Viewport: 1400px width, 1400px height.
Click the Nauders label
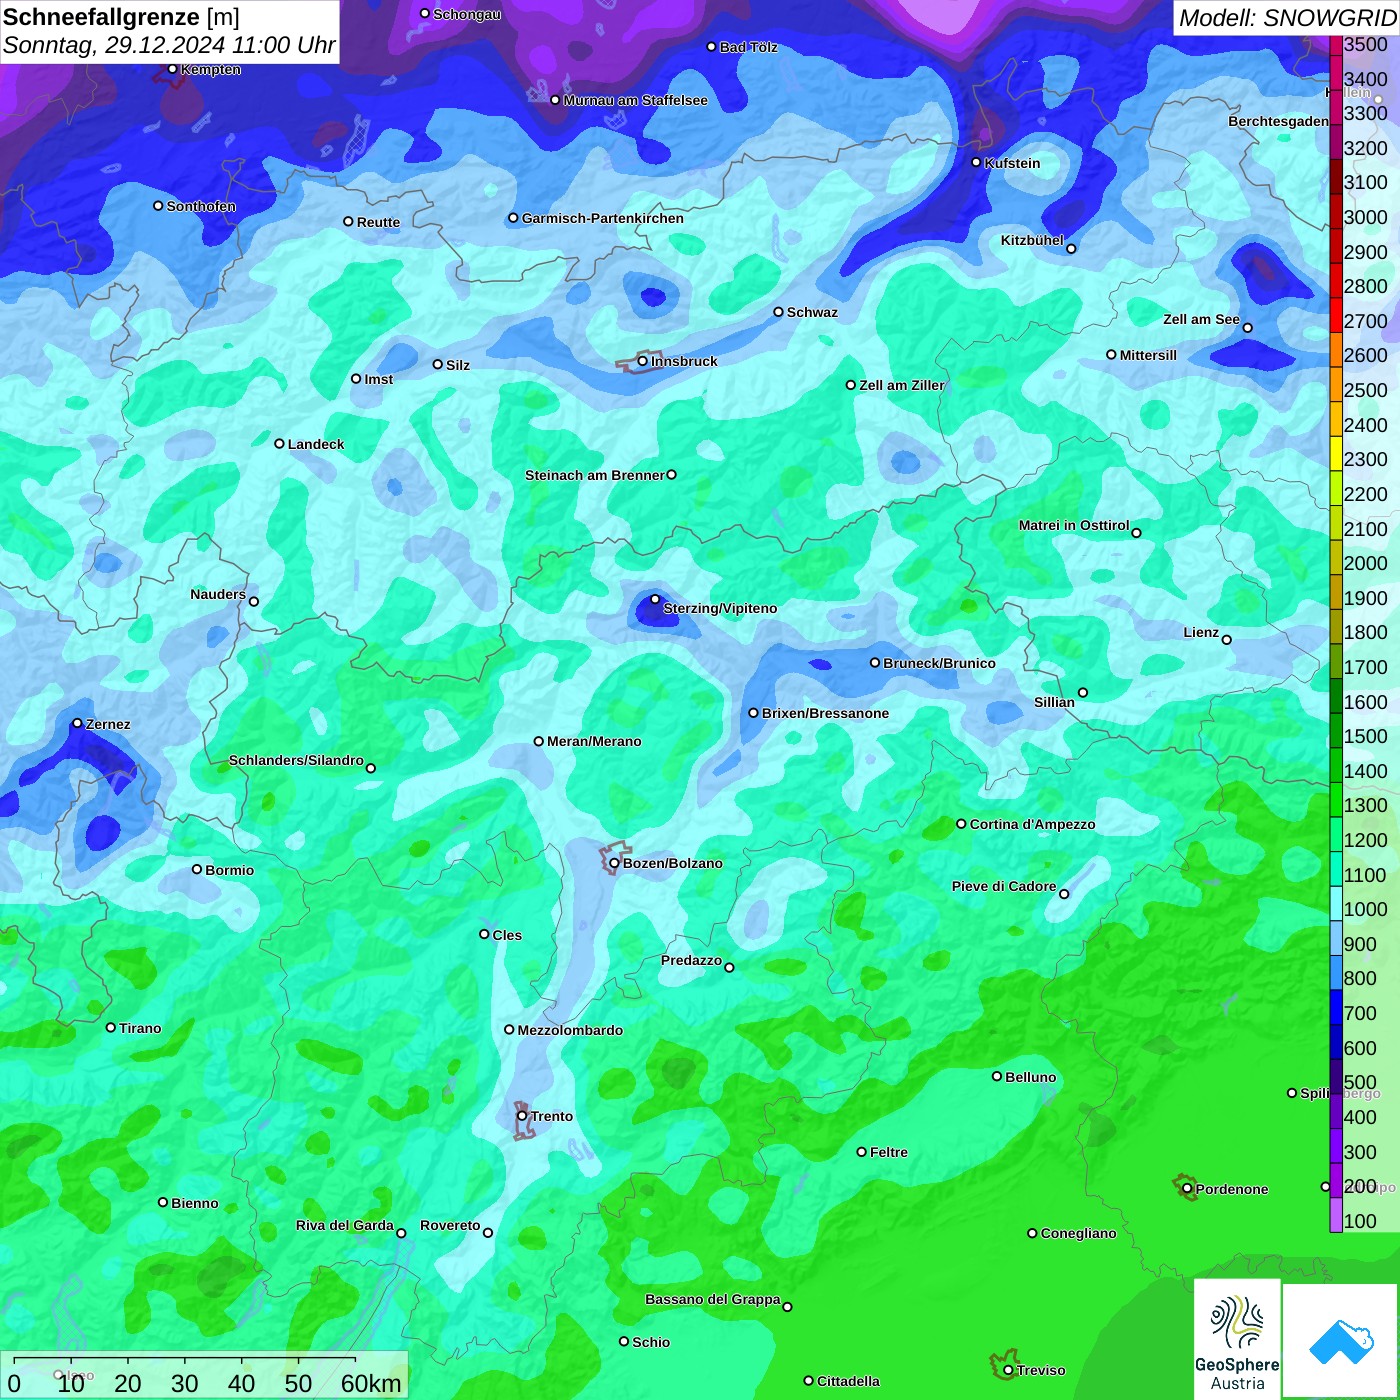(x=218, y=594)
